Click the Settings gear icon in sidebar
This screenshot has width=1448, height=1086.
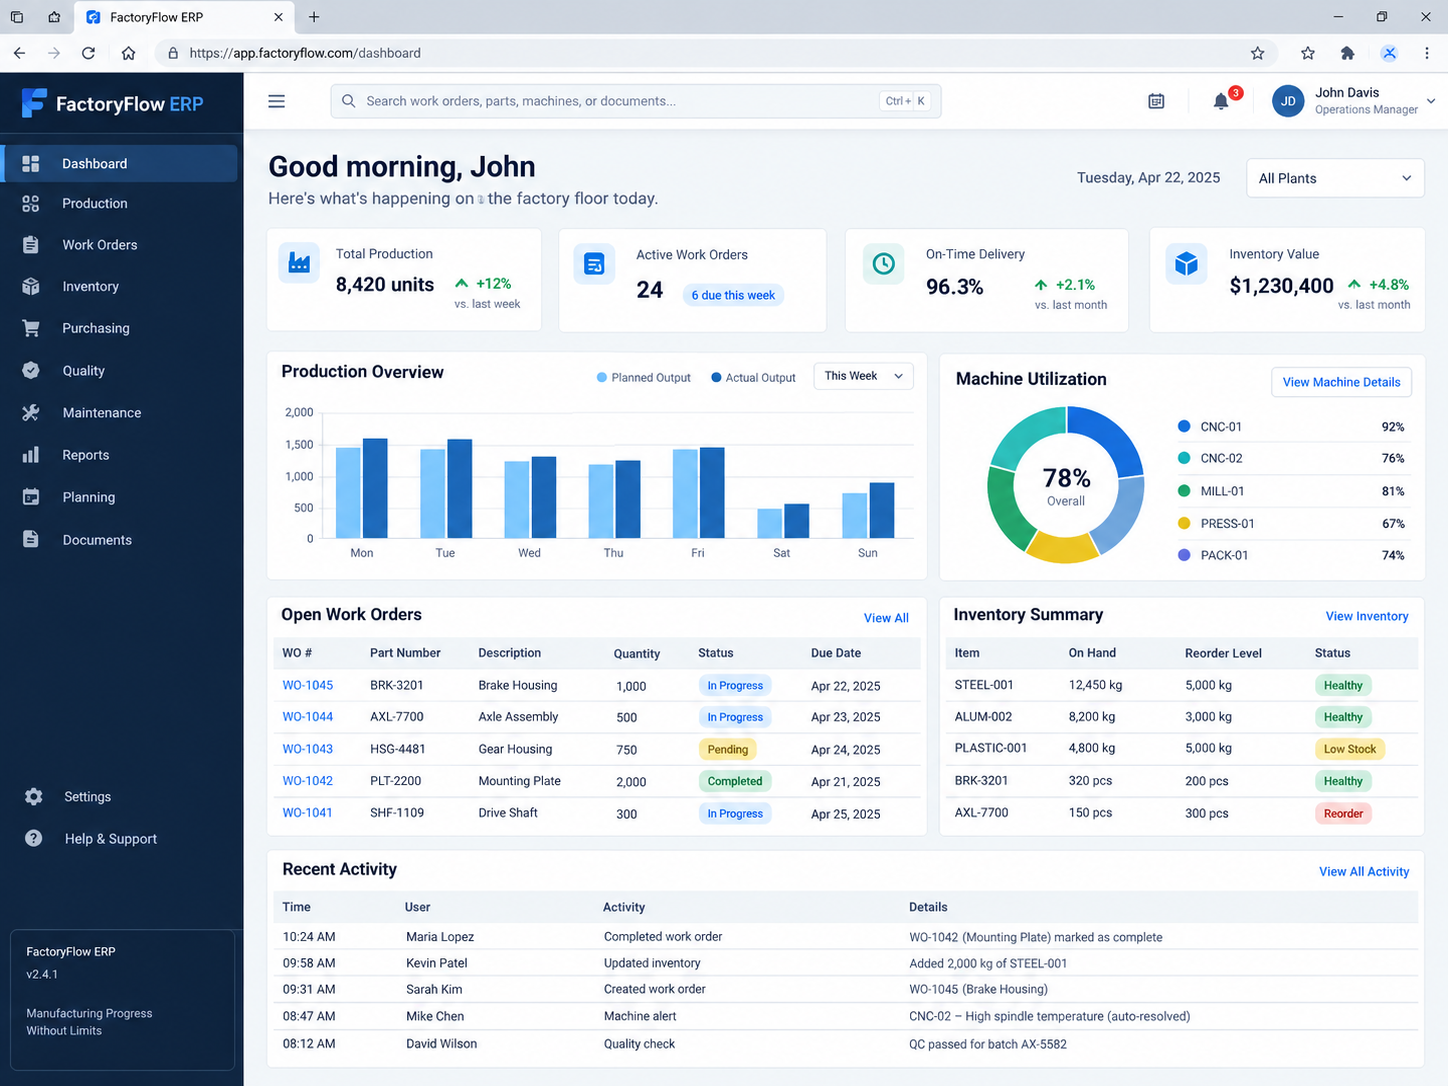(34, 797)
